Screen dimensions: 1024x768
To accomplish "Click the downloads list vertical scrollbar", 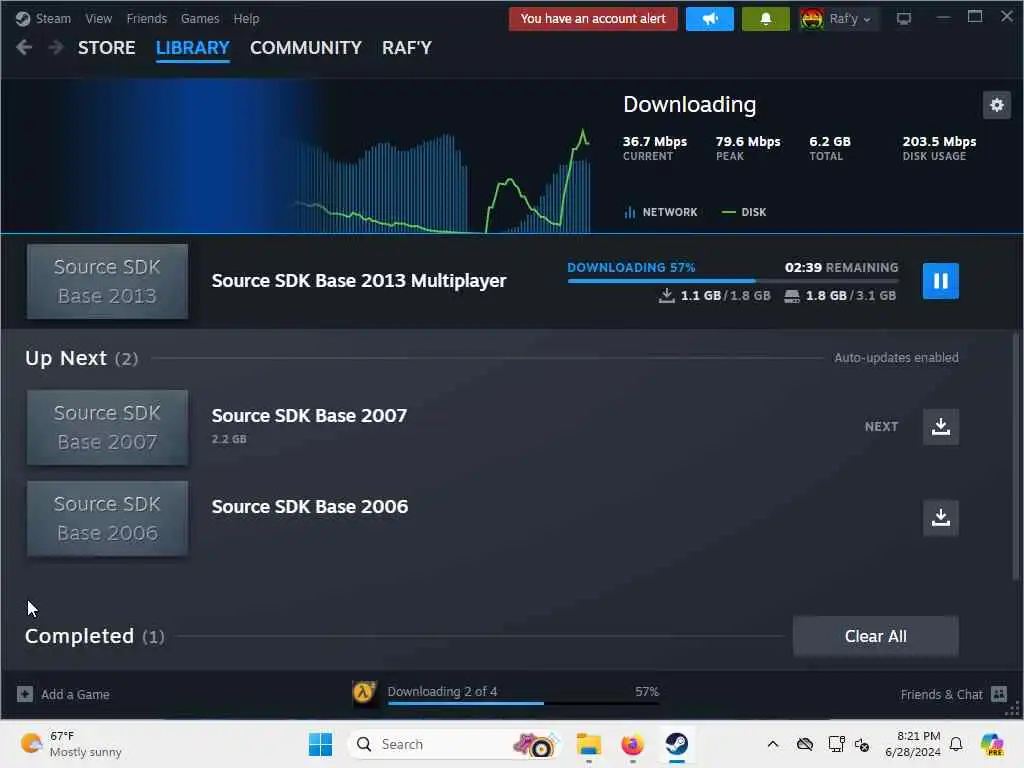I will point(1016,456).
